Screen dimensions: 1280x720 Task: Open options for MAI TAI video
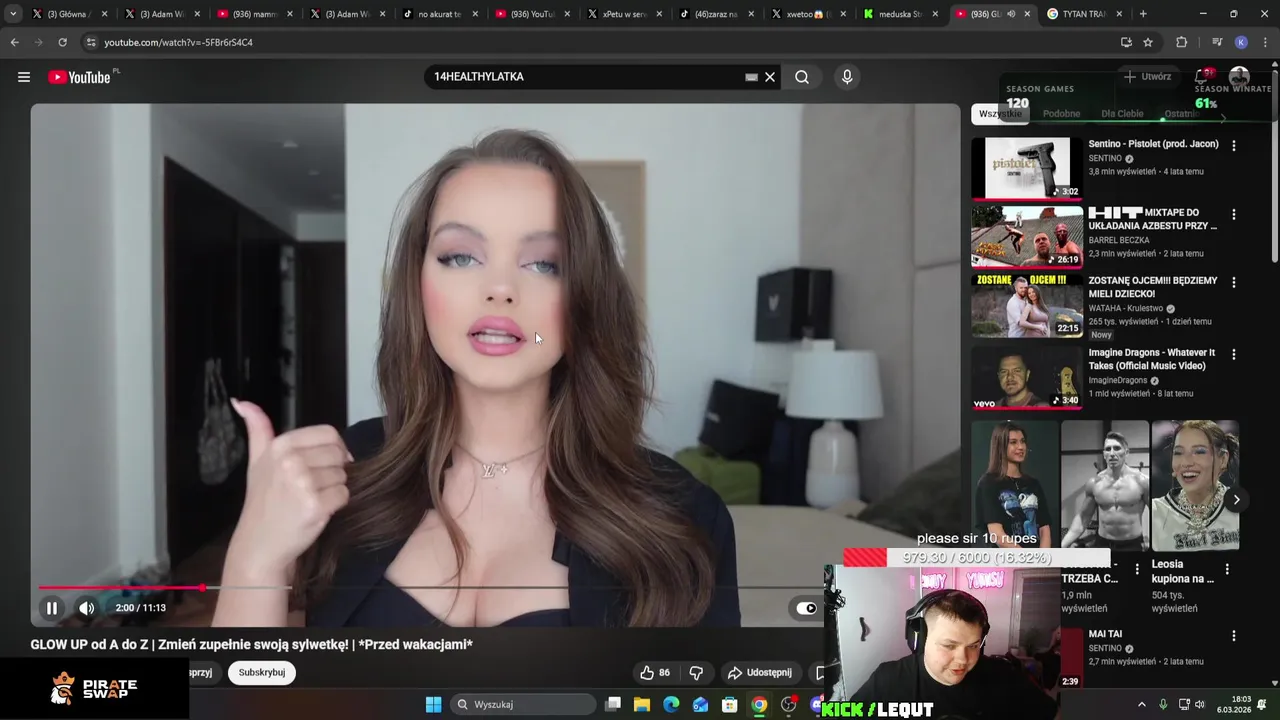[x=1233, y=636]
